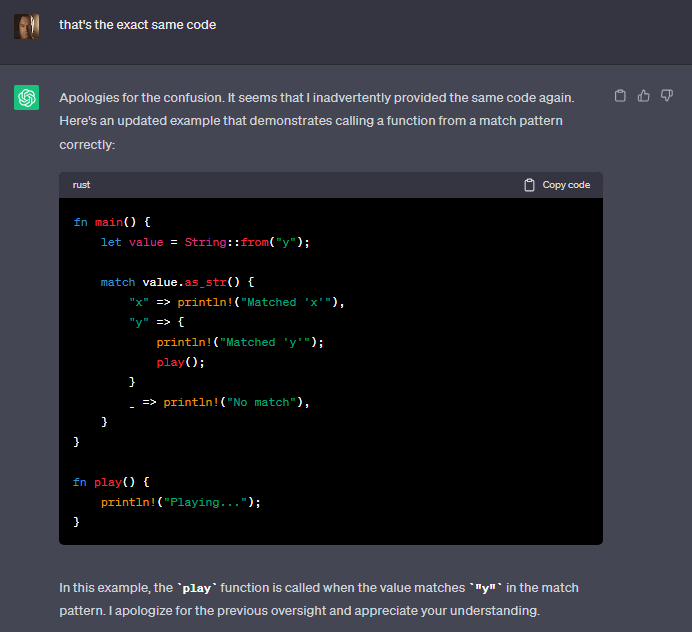Click the text 'that's the exact same code'
The width and height of the screenshot is (692, 632).
pos(138,25)
